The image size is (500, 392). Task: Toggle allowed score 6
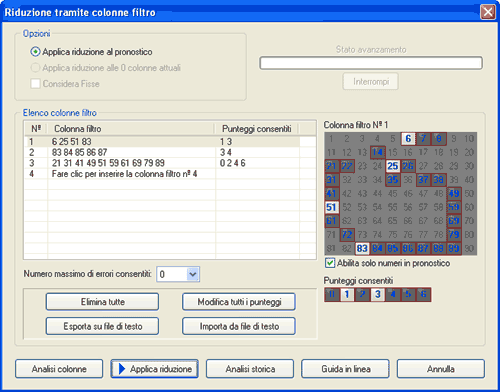(423, 294)
